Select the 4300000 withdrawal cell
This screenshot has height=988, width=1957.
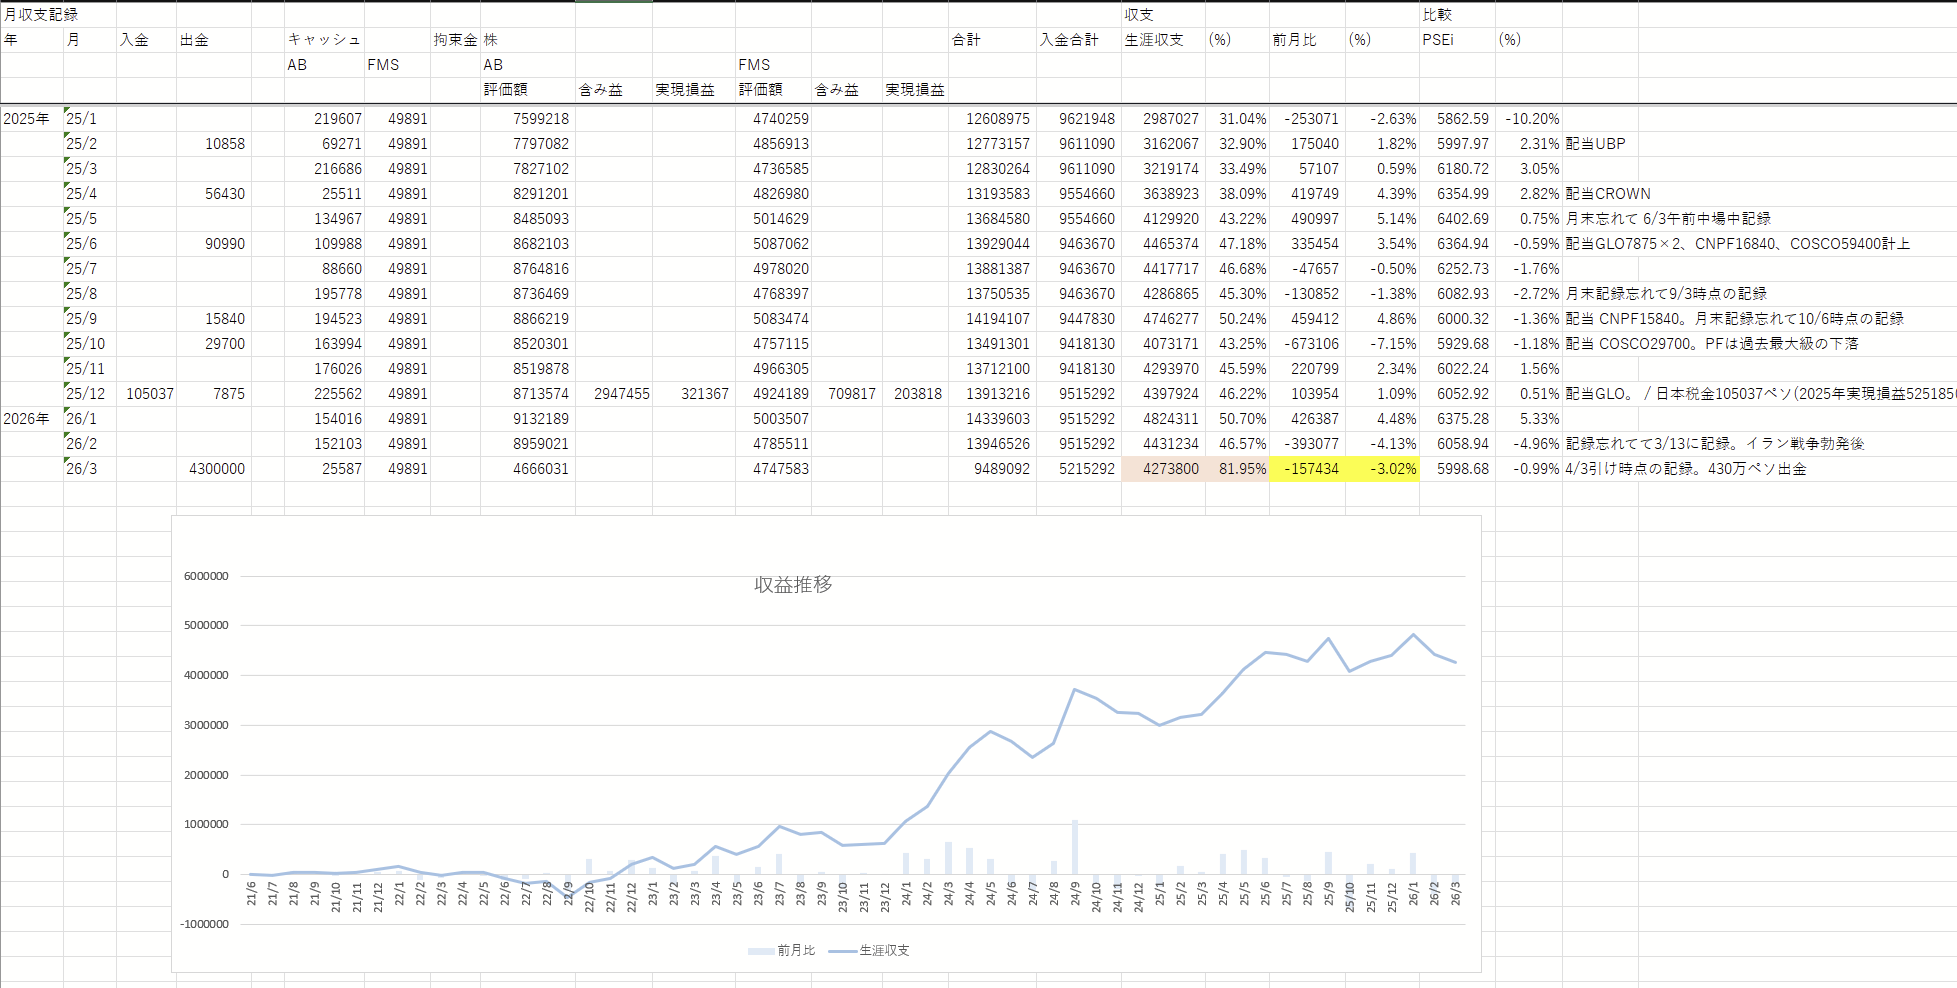pos(216,469)
